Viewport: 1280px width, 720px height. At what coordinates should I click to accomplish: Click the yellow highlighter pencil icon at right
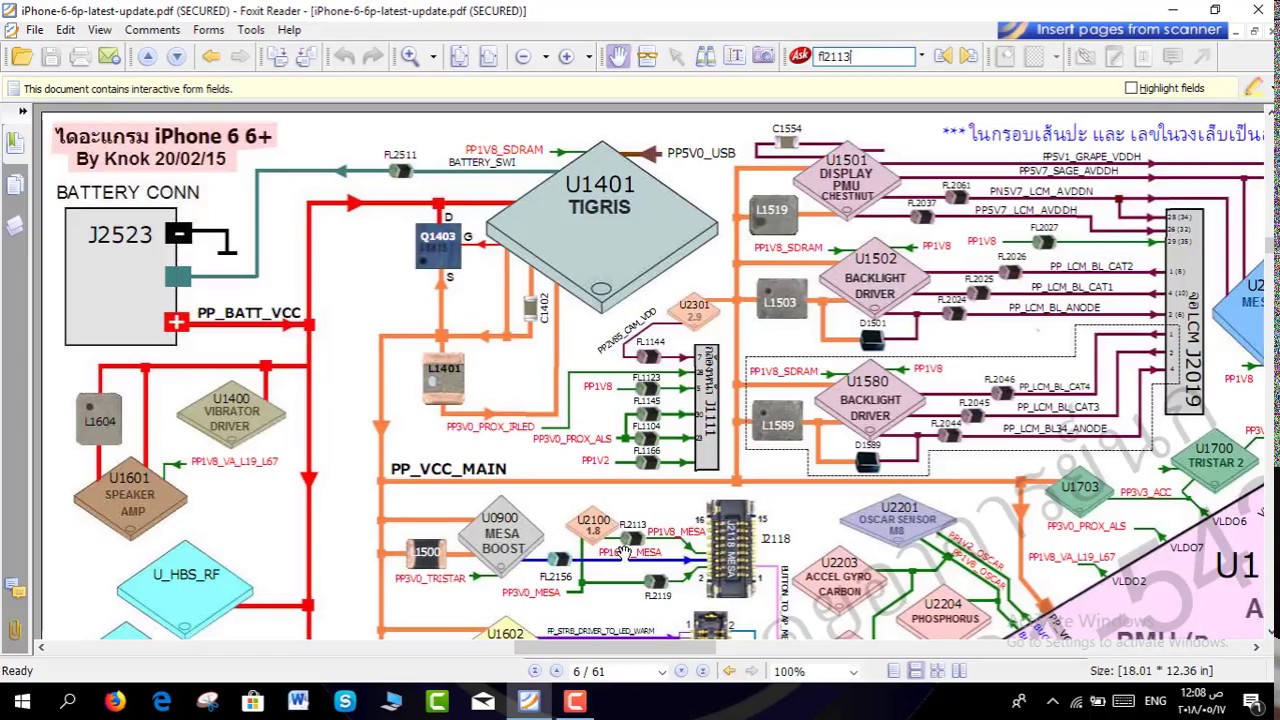(x=1254, y=88)
